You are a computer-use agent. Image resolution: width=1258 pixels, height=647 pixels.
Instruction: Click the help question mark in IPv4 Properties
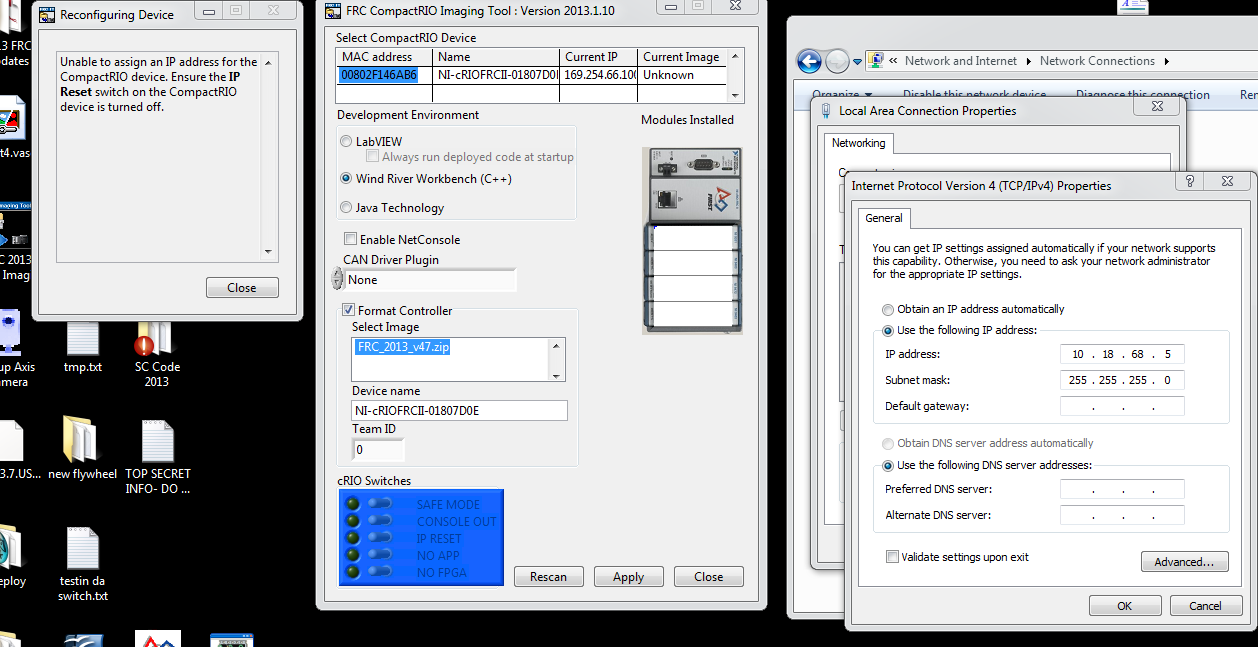pyautogui.click(x=1190, y=181)
